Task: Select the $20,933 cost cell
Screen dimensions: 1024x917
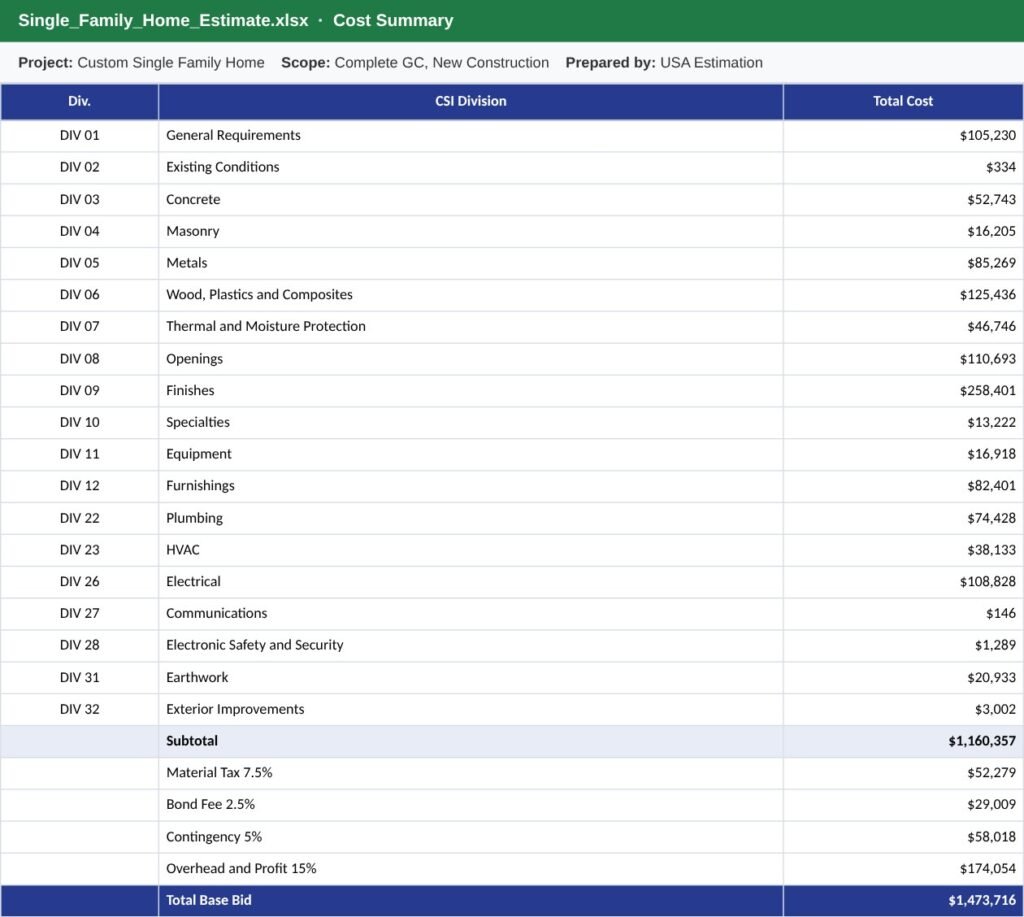Action: pos(903,677)
